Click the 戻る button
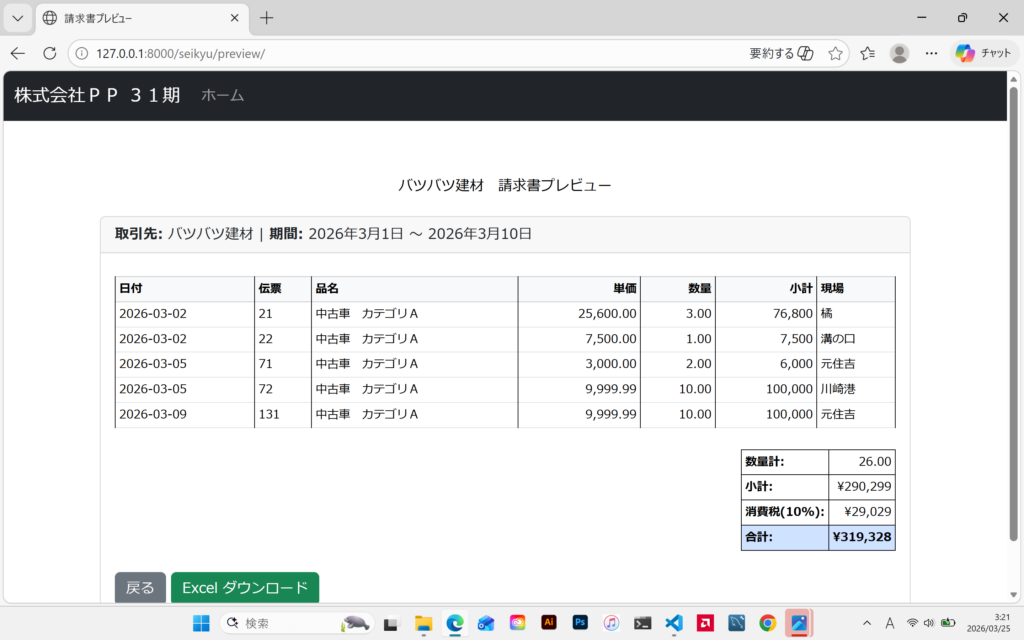Viewport: 1024px width, 640px height. (140, 588)
